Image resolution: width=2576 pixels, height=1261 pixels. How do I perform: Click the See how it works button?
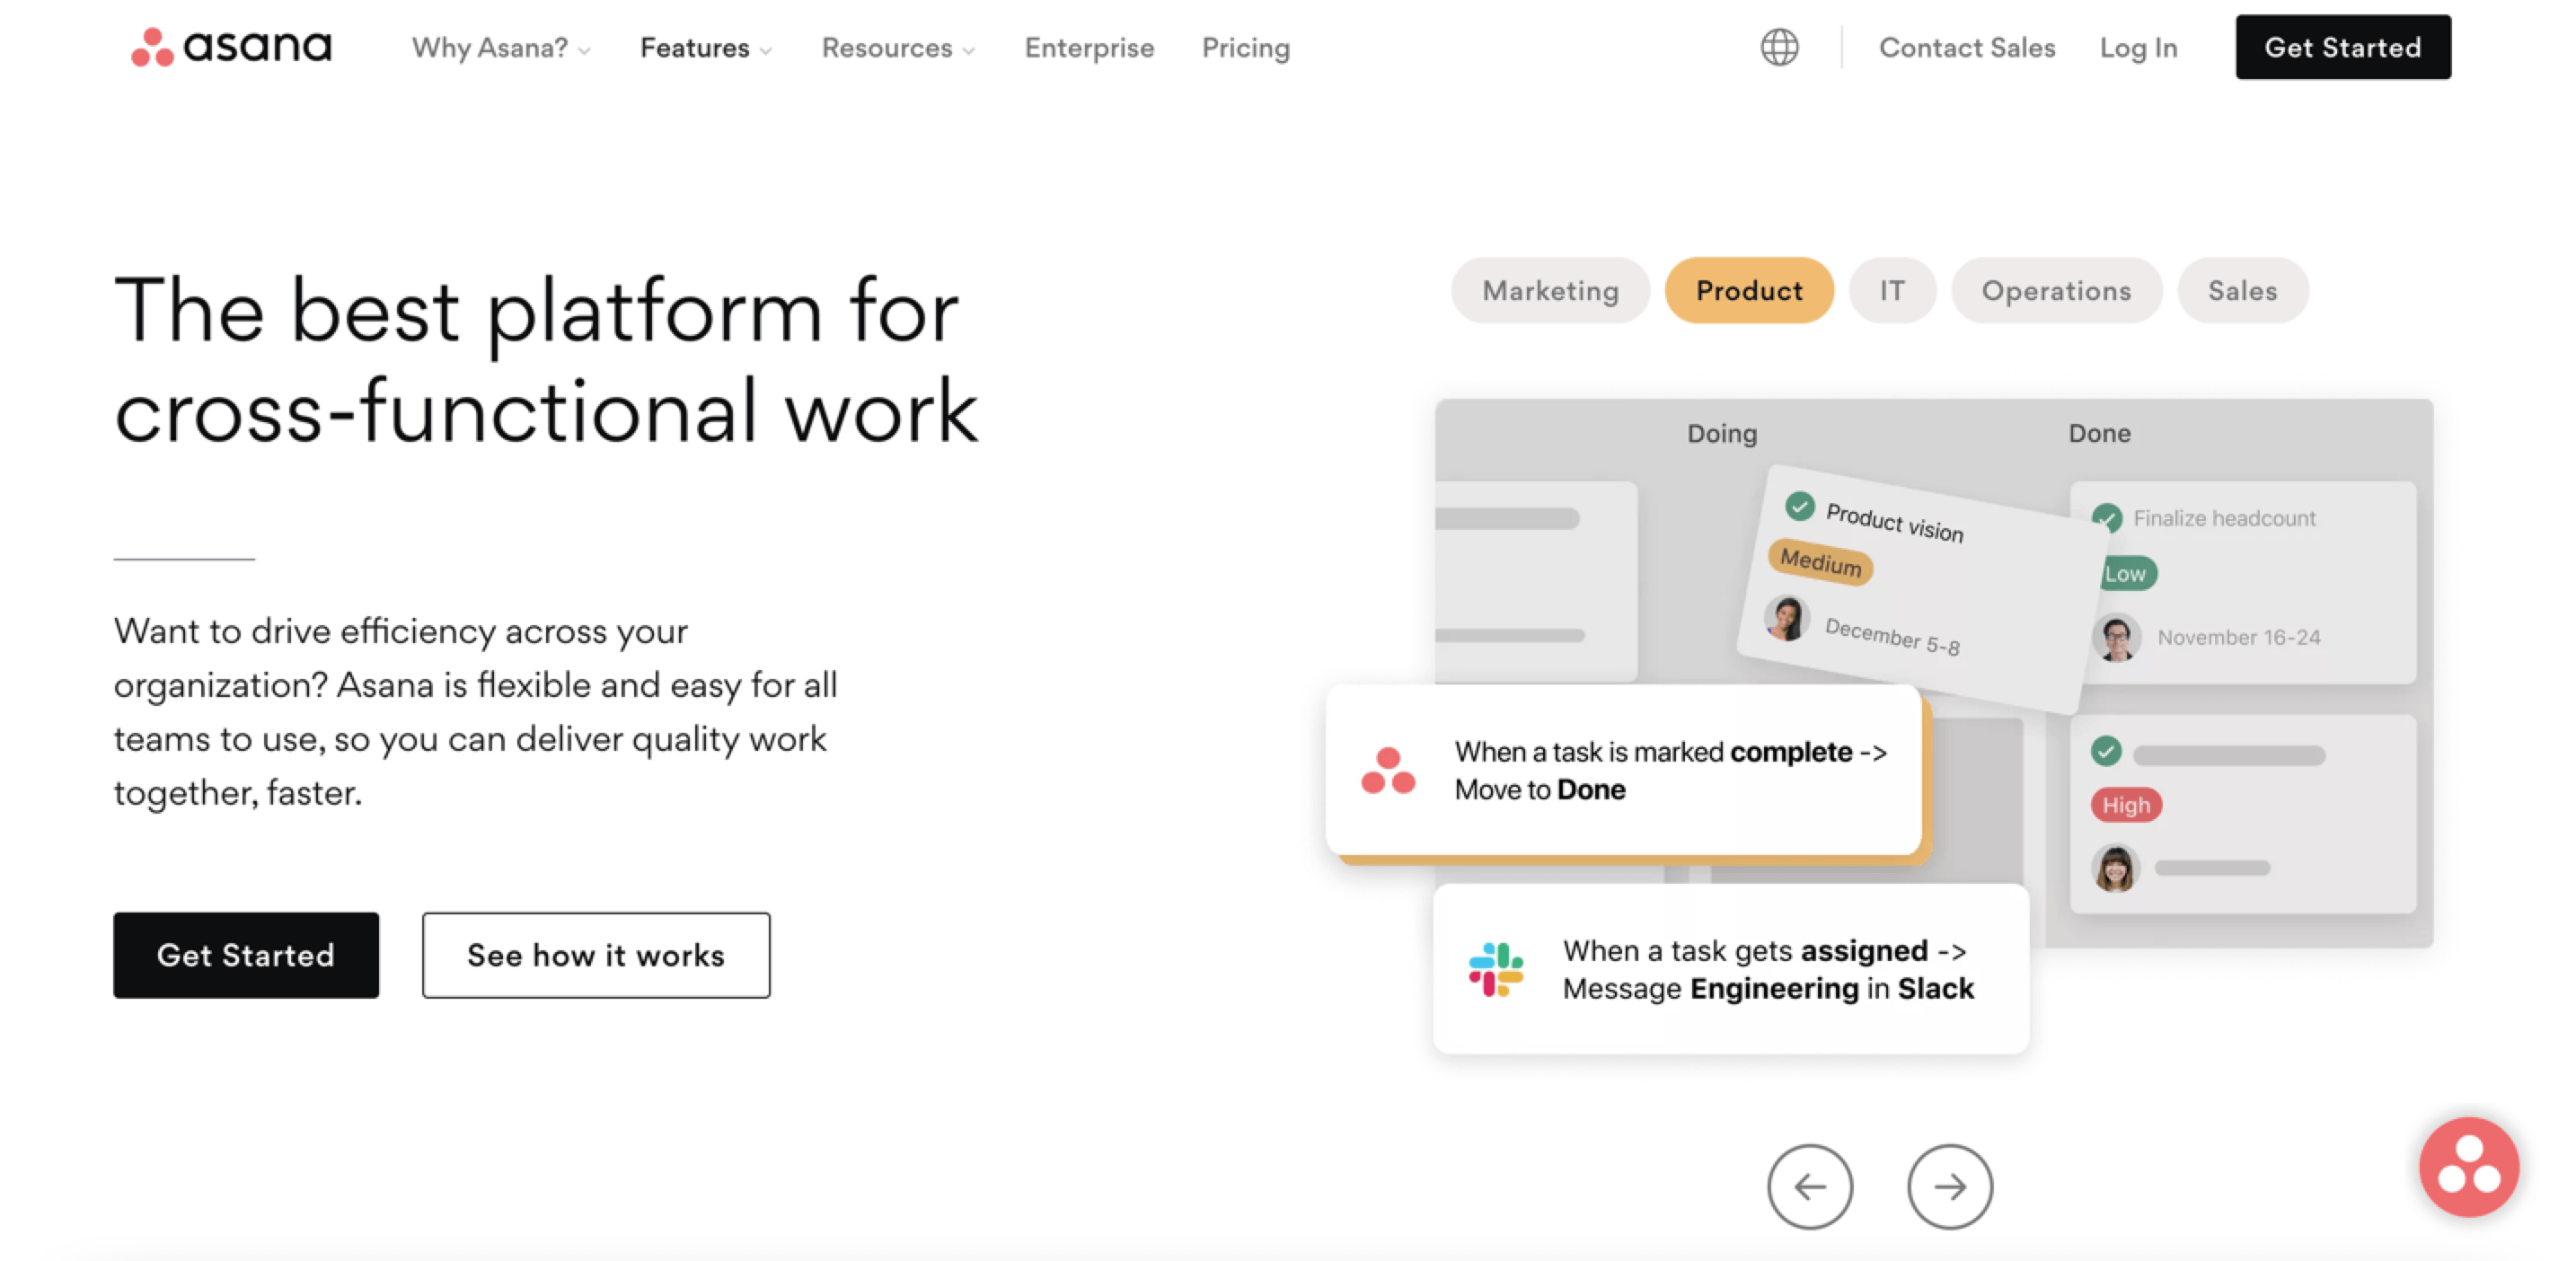click(x=596, y=956)
